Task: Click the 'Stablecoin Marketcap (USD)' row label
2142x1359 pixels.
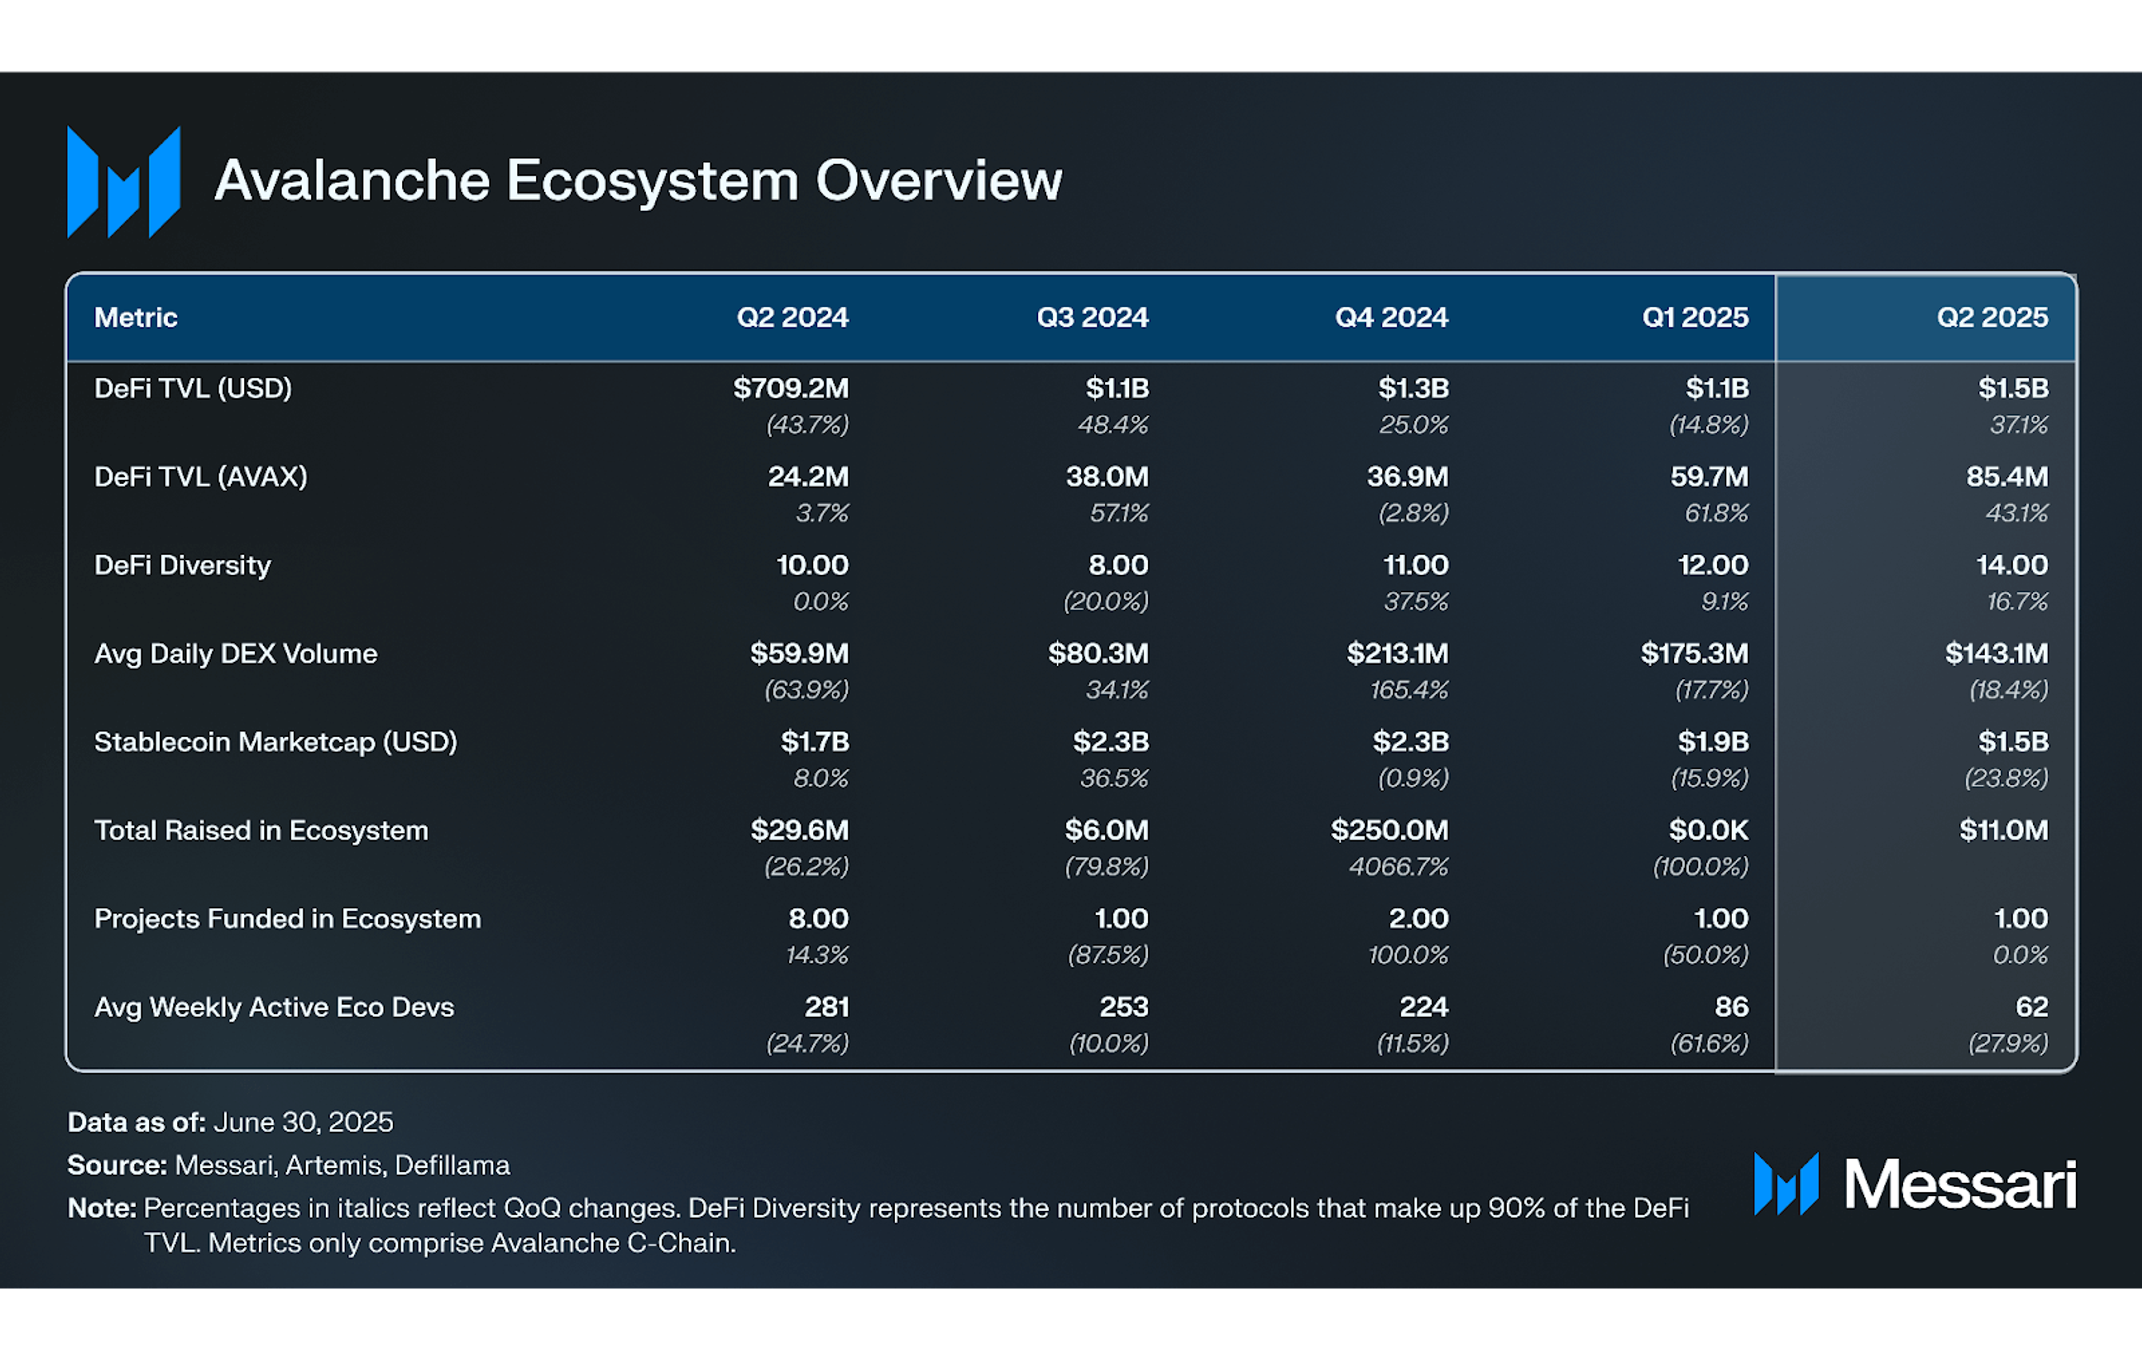Action: coord(276,742)
